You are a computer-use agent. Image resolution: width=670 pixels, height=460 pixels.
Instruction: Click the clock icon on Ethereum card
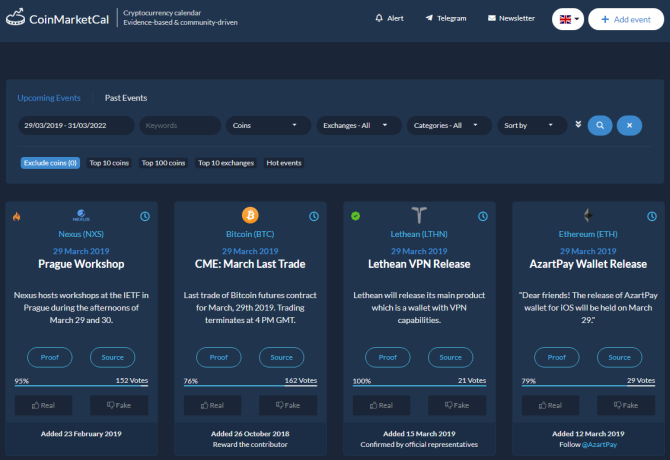tap(652, 217)
